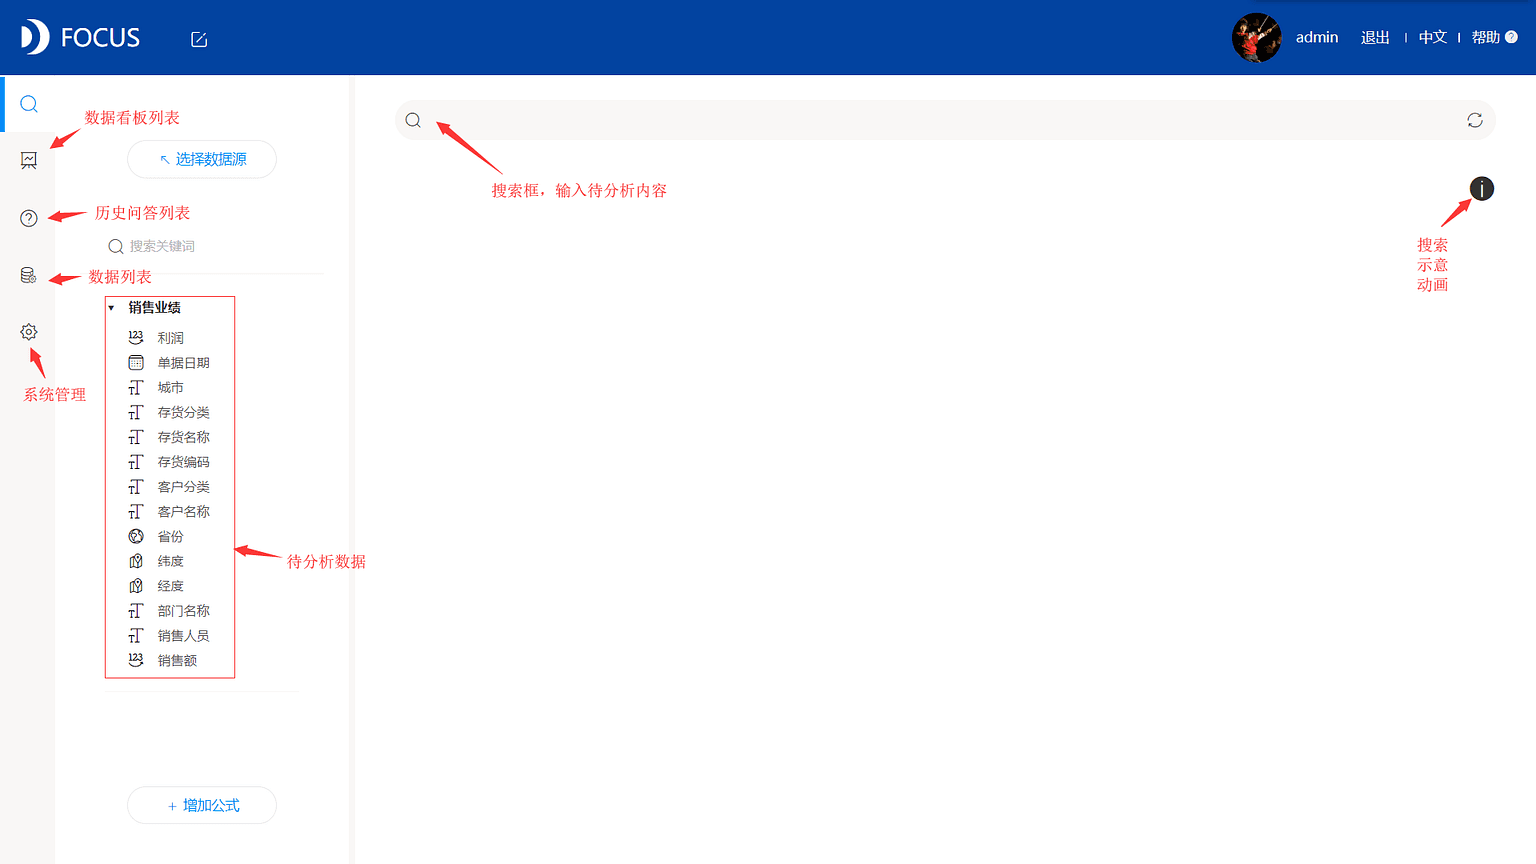
Task: Collapse the 销售业绩 table tree
Action: (111, 308)
